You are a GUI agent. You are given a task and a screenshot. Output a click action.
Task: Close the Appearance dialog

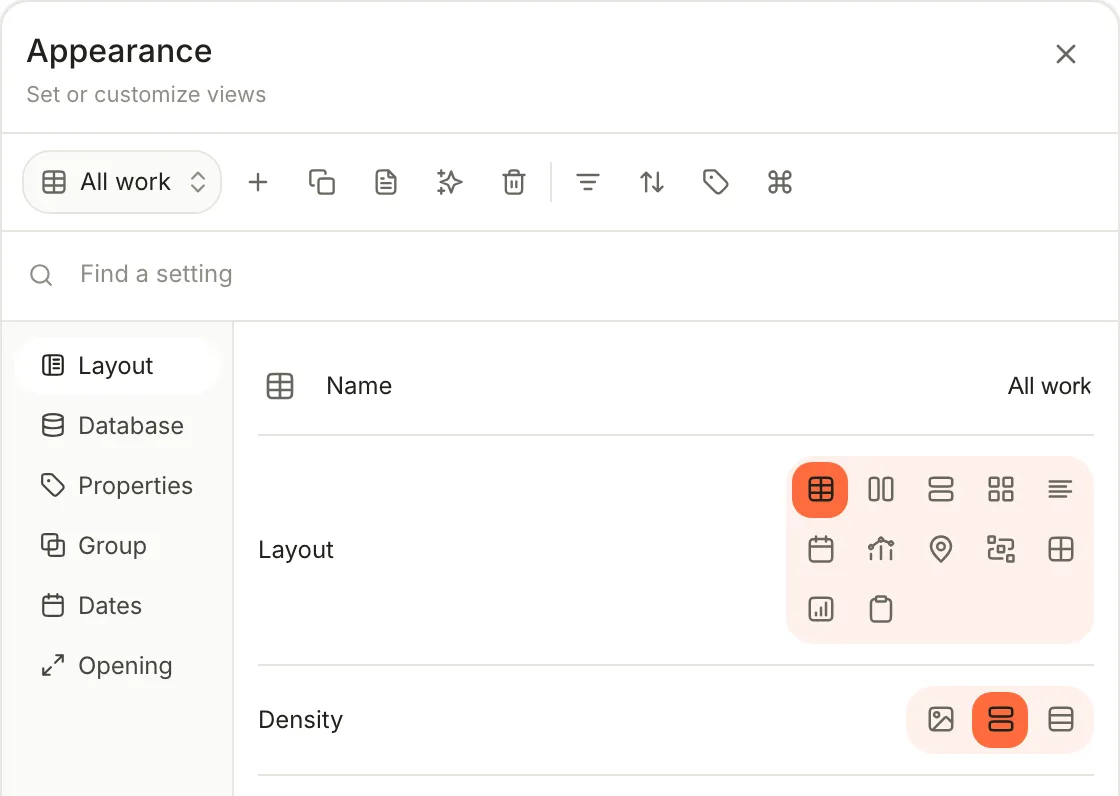point(1066,54)
